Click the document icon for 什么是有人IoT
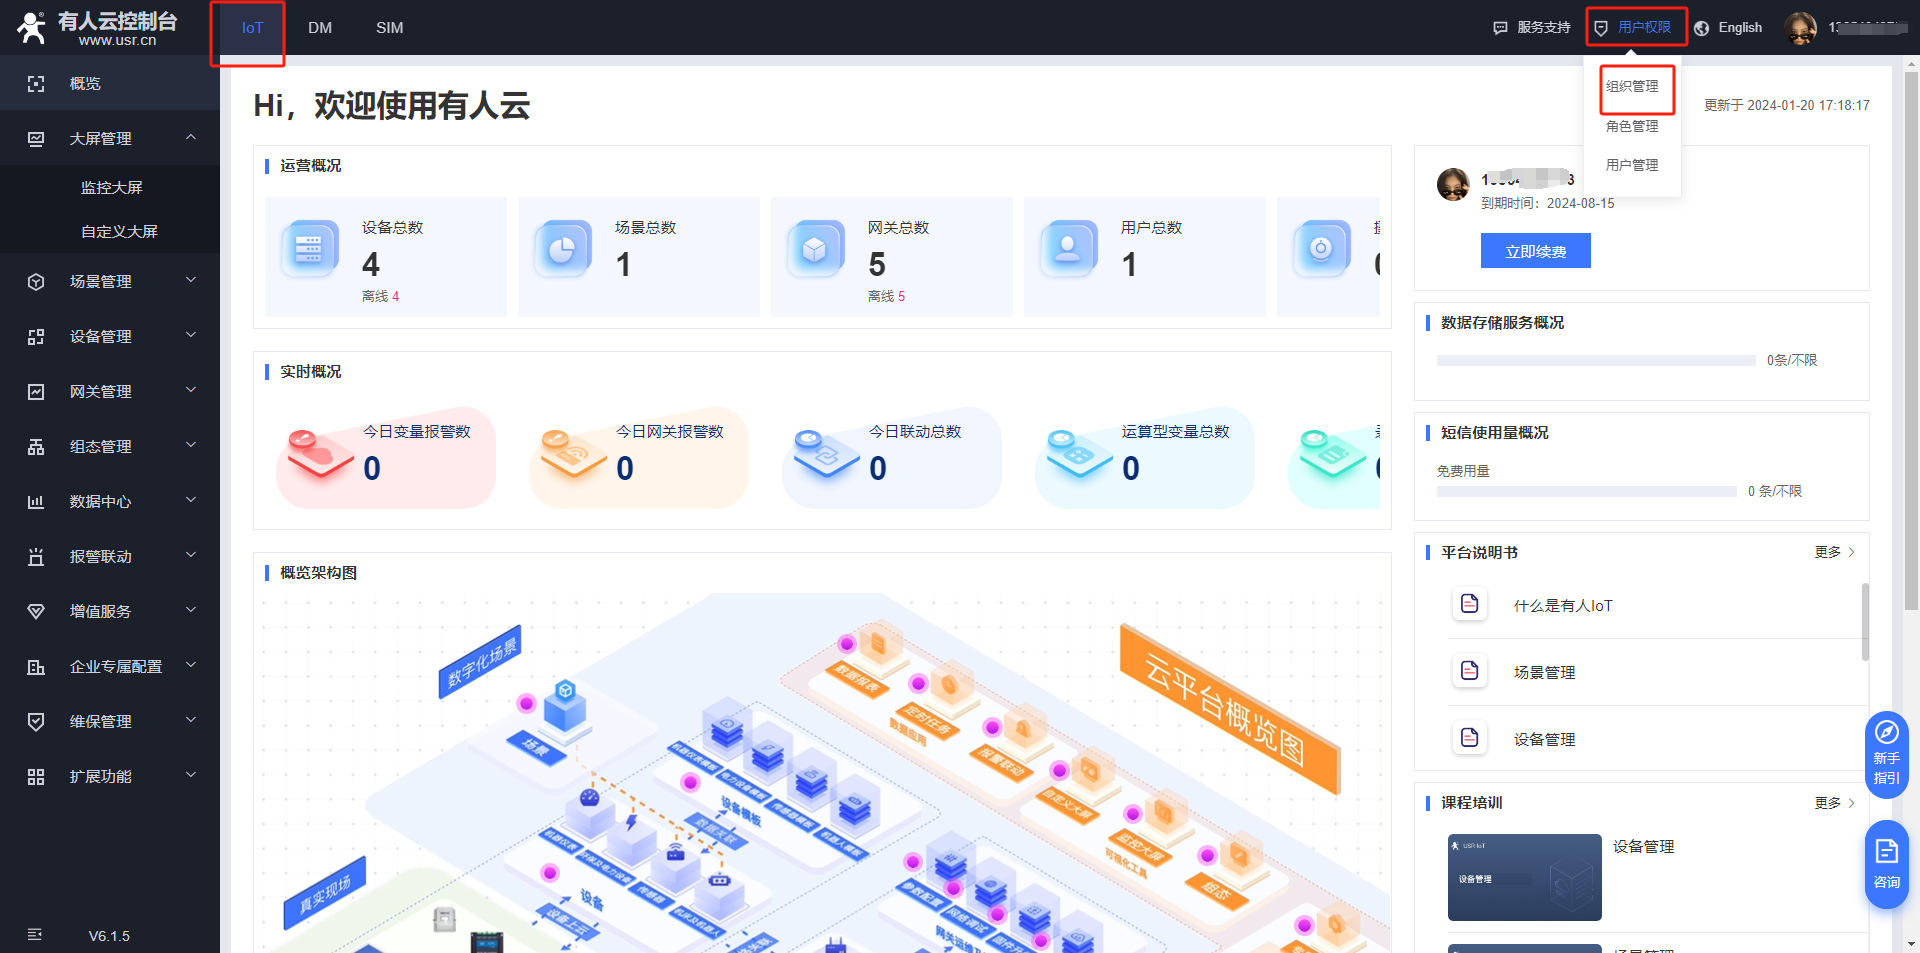This screenshot has height=953, width=1920. [x=1469, y=604]
